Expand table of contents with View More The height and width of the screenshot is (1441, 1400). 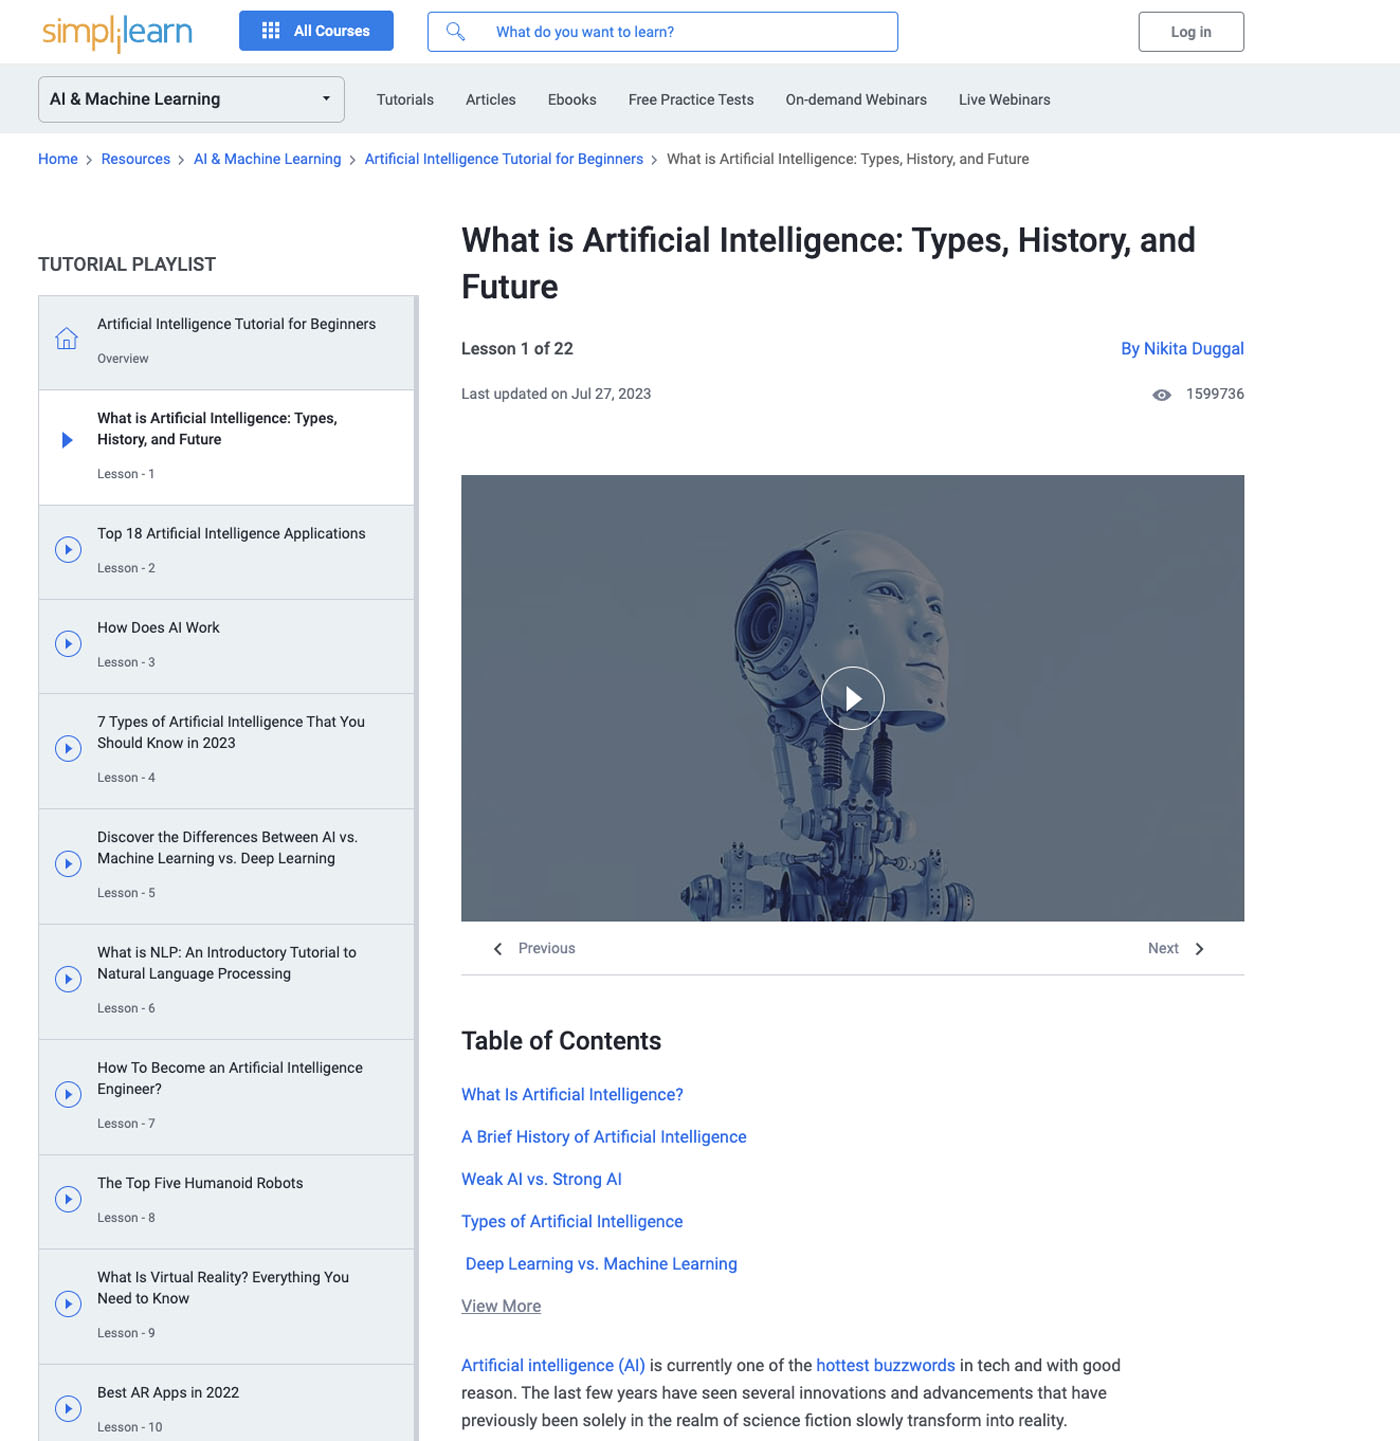coord(501,1306)
